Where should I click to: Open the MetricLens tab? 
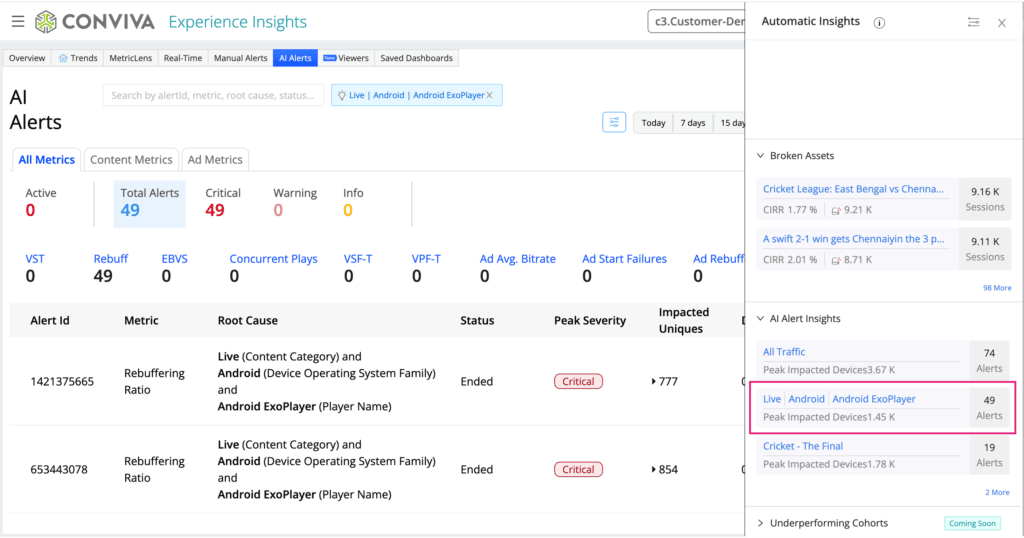pos(131,58)
